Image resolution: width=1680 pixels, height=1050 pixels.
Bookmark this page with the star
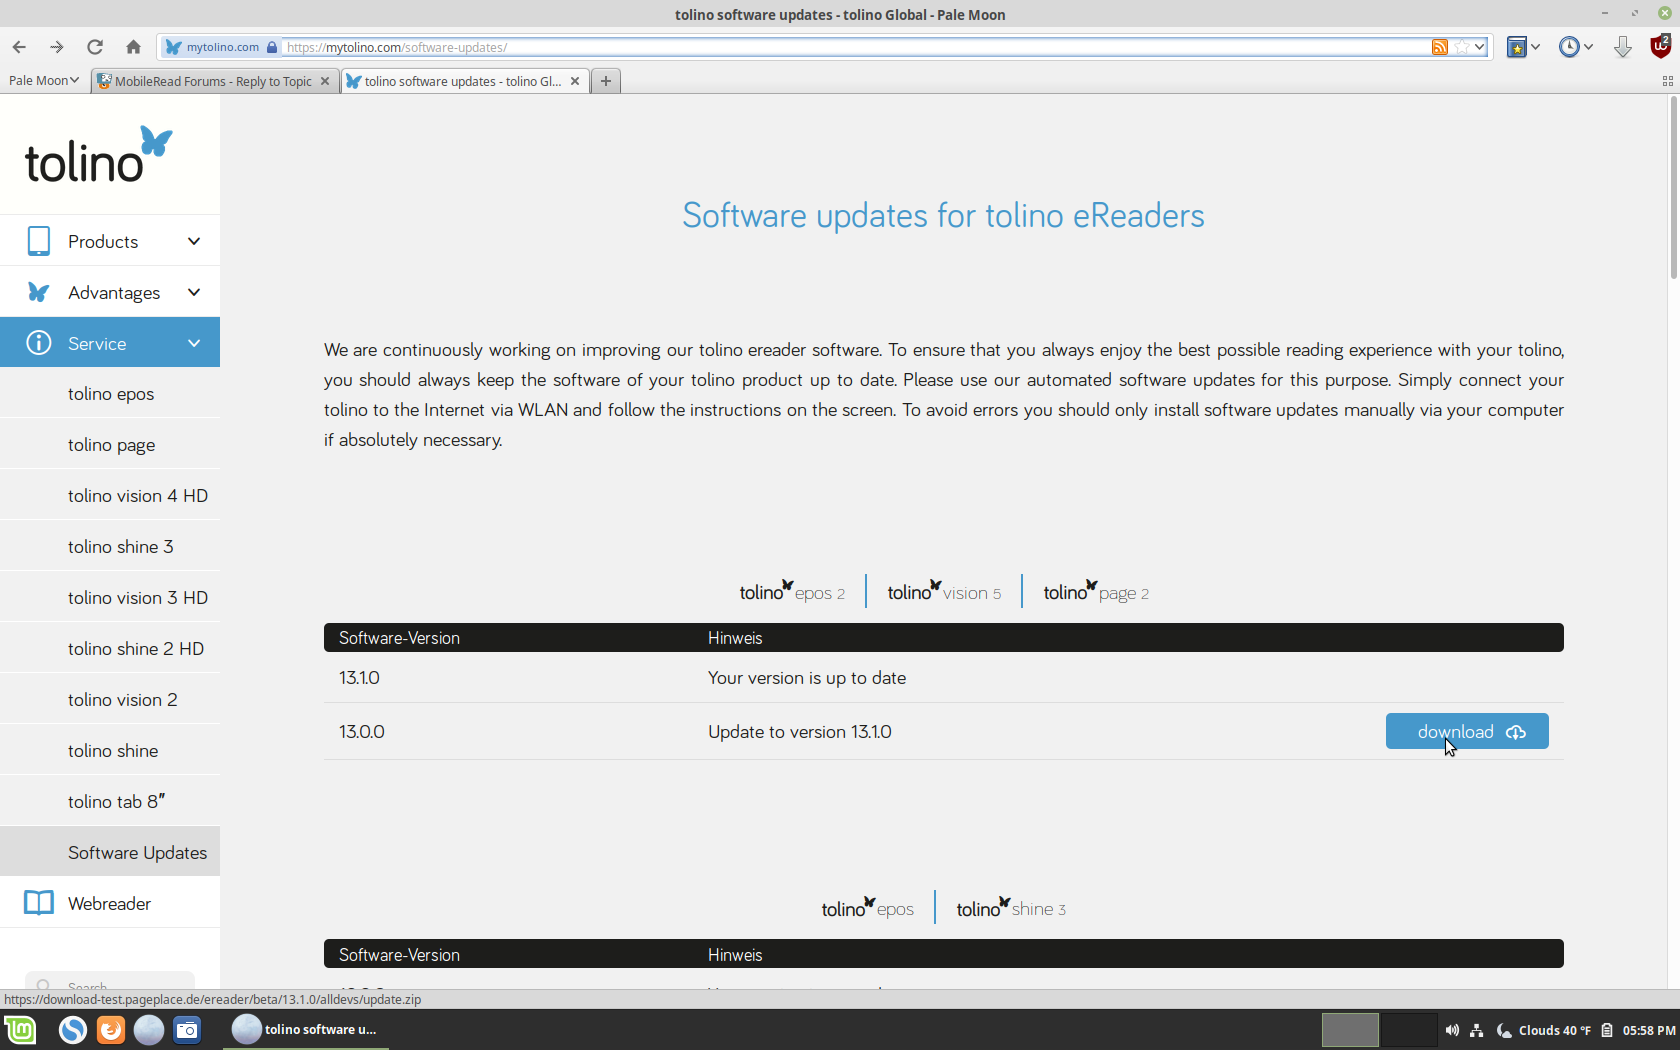(x=1462, y=47)
